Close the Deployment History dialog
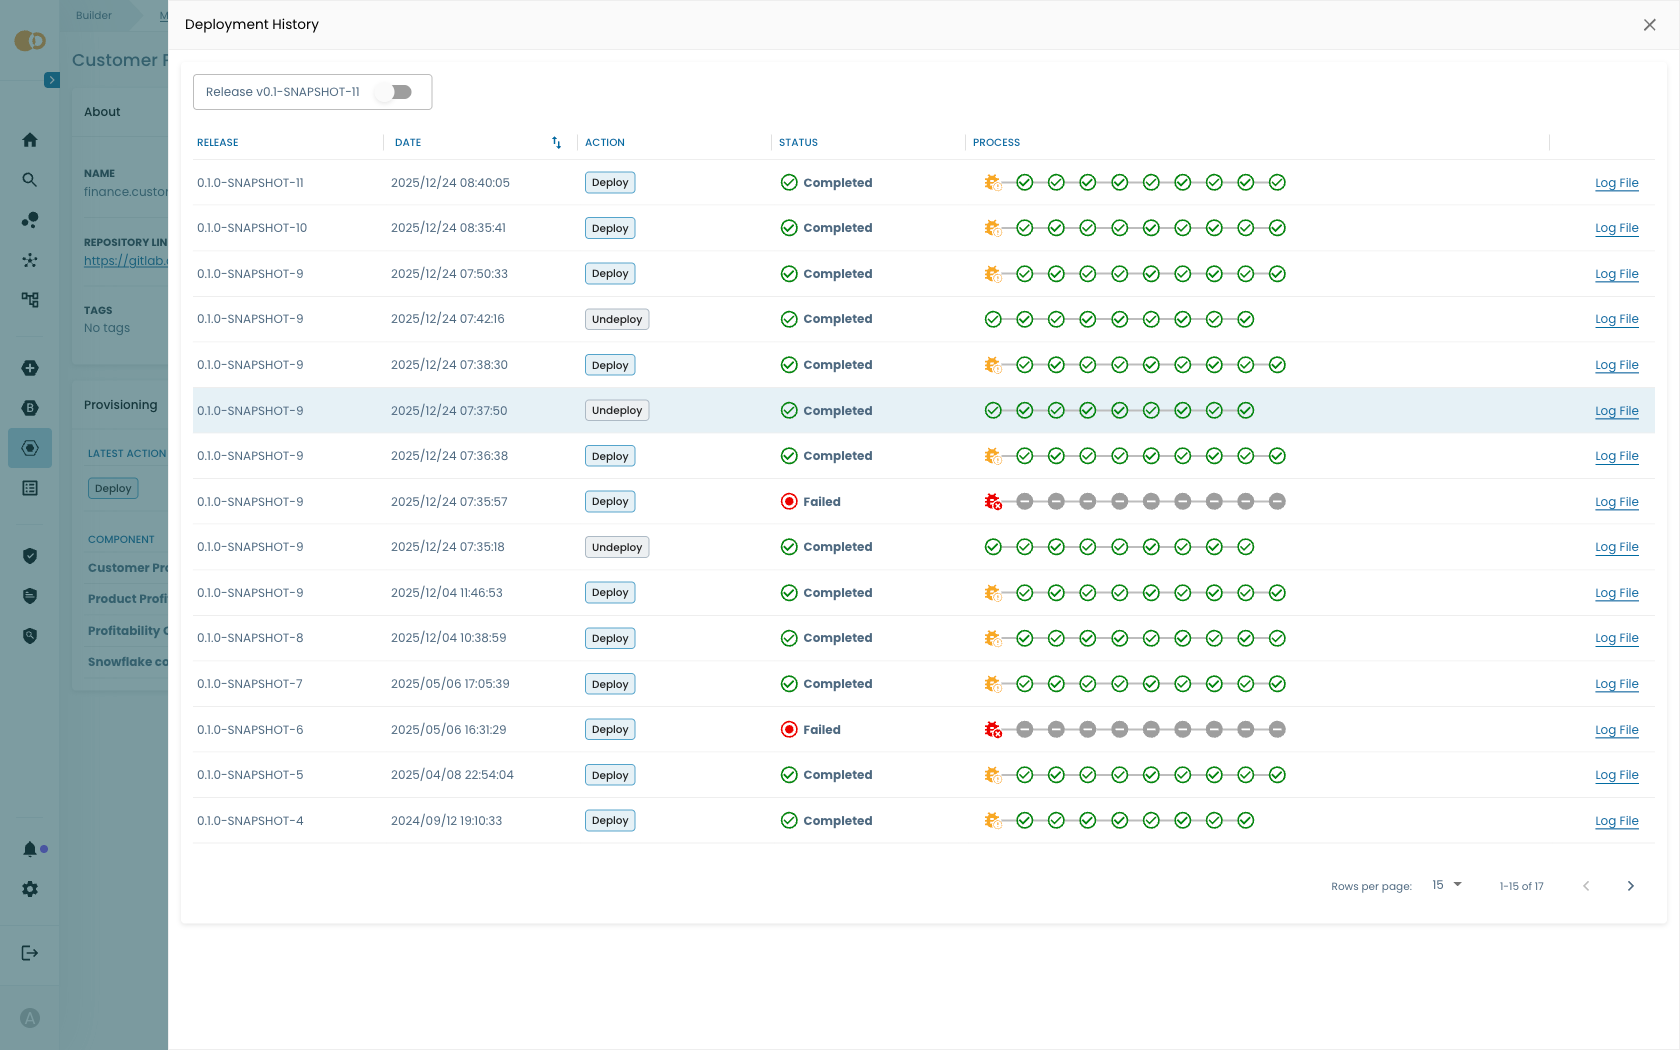Image resolution: width=1680 pixels, height=1050 pixels. (x=1649, y=25)
